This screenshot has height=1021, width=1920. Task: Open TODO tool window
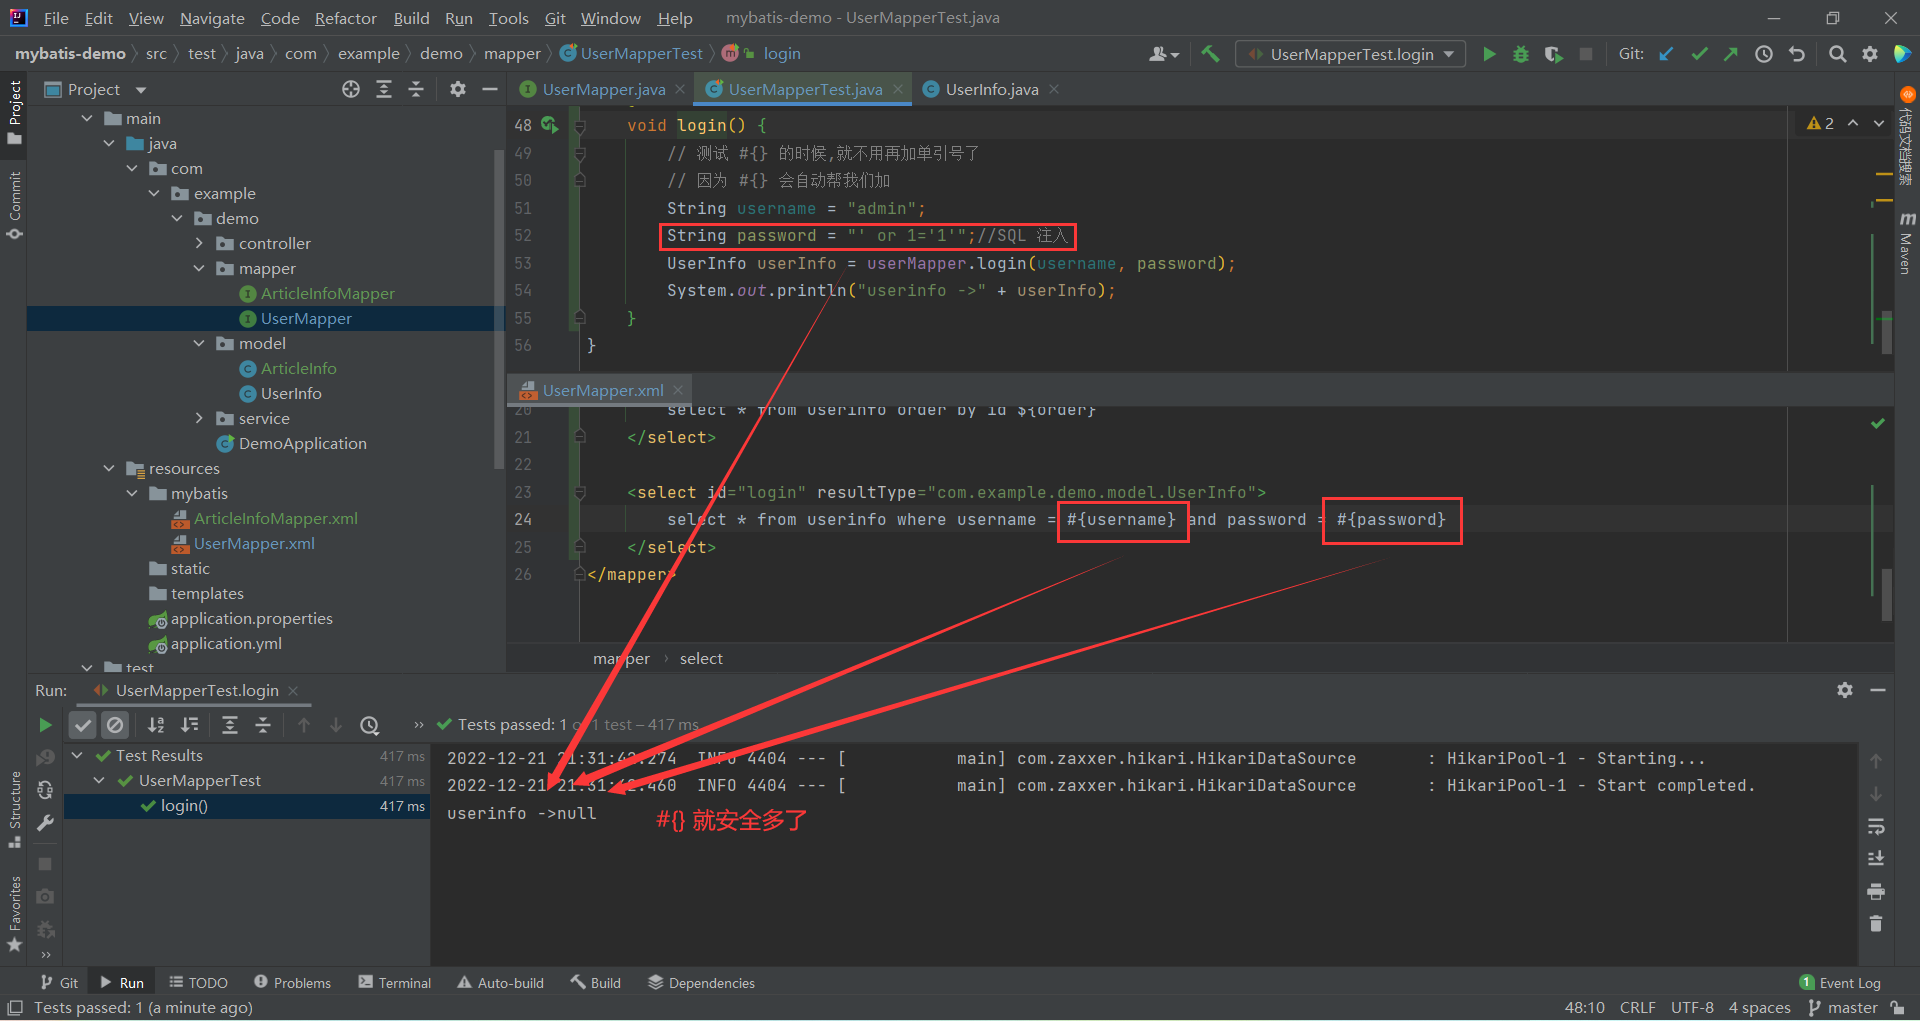coord(198,983)
